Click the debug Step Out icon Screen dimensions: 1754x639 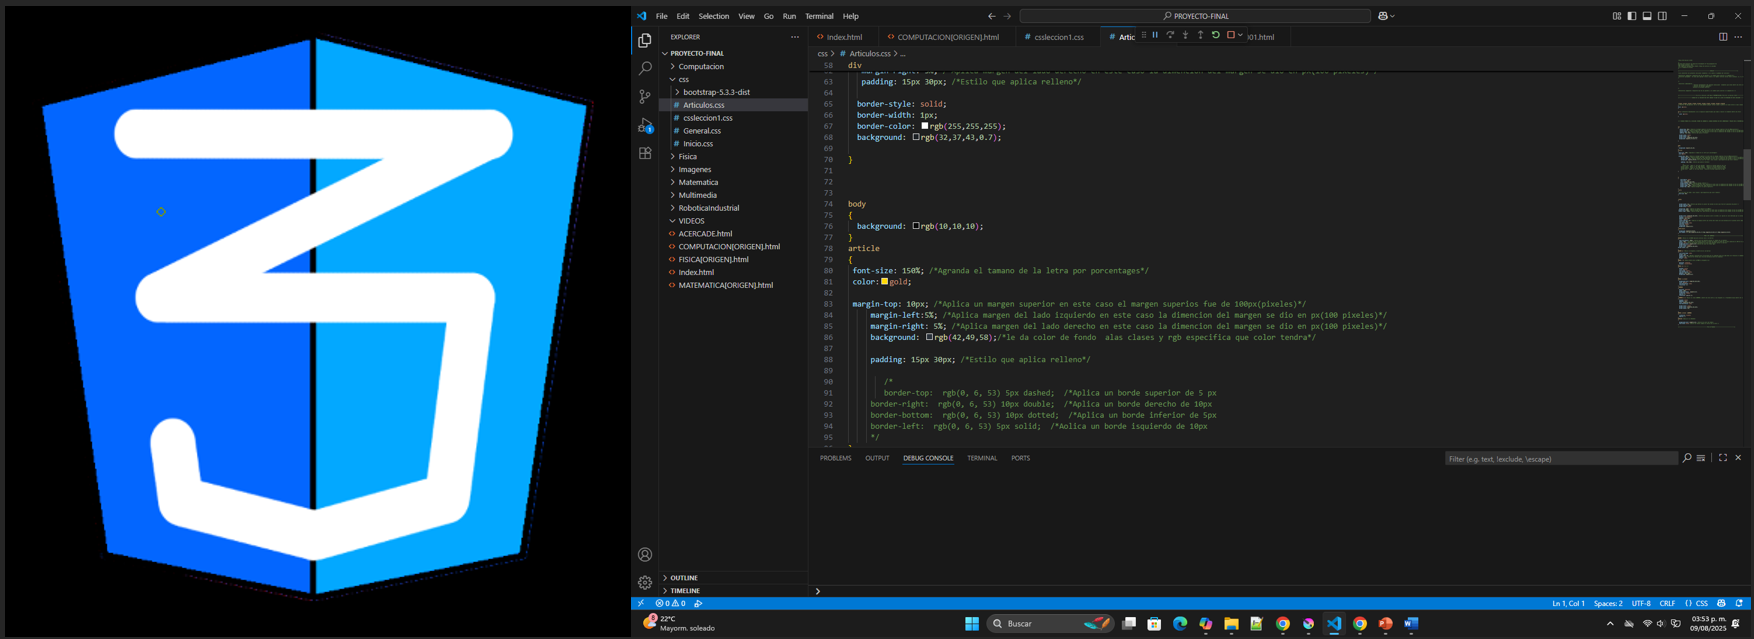(1200, 36)
